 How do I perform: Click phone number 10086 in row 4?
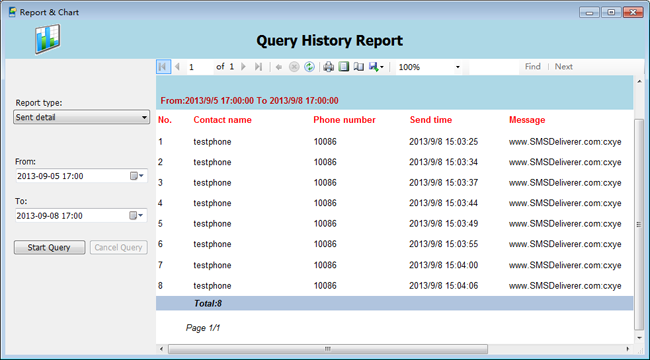click(325, 203)
